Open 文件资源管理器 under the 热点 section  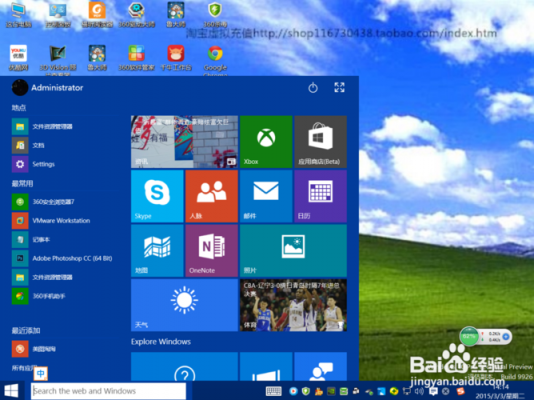42,127
